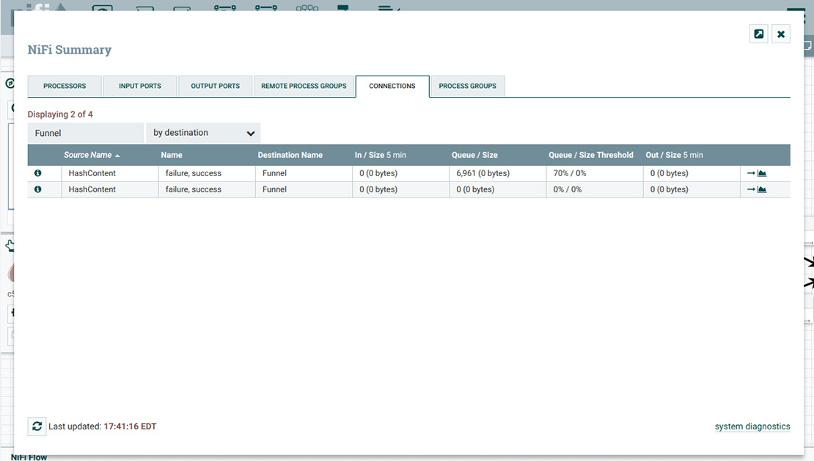The height and width of the screenshot is (461, 814).
Task: Show details icon for the 6,961 queued connection
Action: tap(38, 173)
